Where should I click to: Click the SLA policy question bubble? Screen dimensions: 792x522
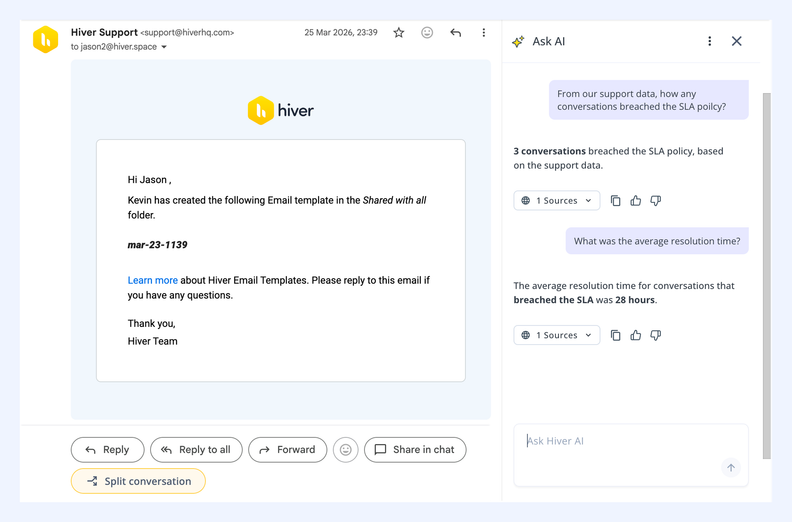pyautogui.click(x=649, y=100)
